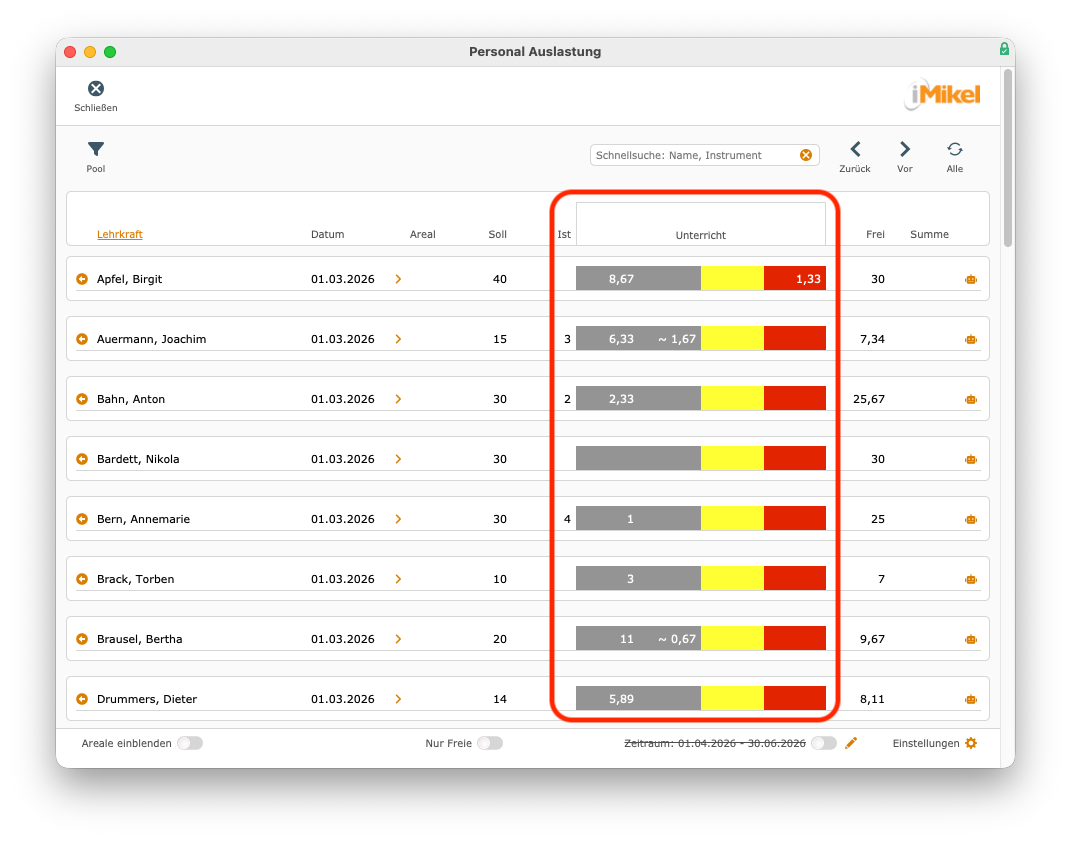Go forward with the Vor arrow
The image size is (1071, 842).
coord(904,149)
